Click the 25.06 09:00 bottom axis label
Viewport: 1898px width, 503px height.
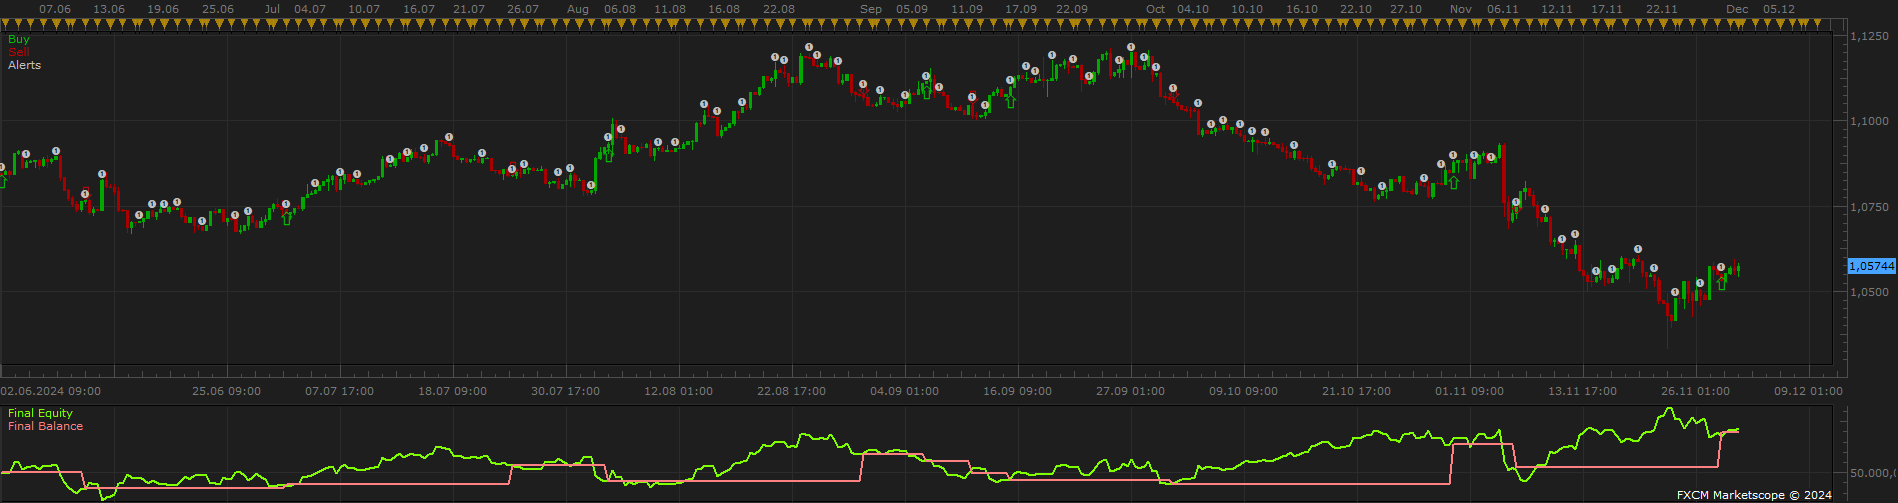(227, 391)
